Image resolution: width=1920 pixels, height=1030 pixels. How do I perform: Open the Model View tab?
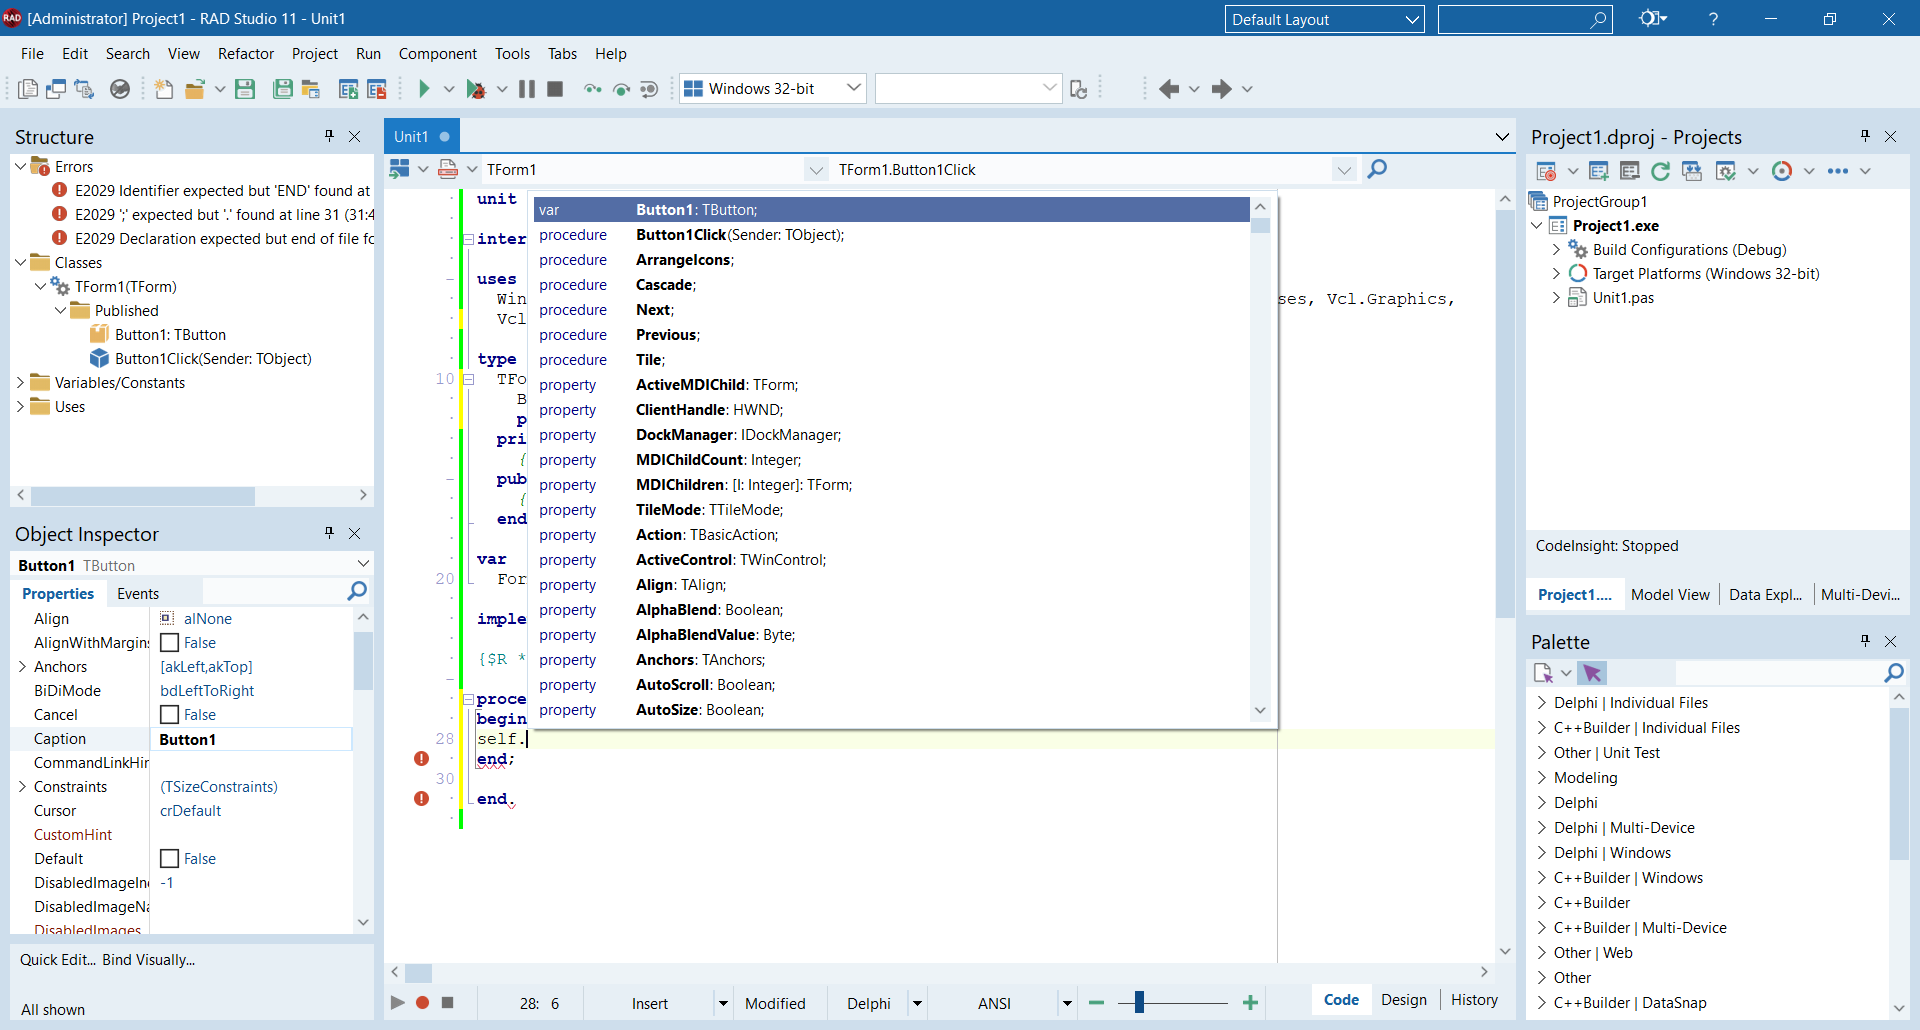[x=1670, y=595]
